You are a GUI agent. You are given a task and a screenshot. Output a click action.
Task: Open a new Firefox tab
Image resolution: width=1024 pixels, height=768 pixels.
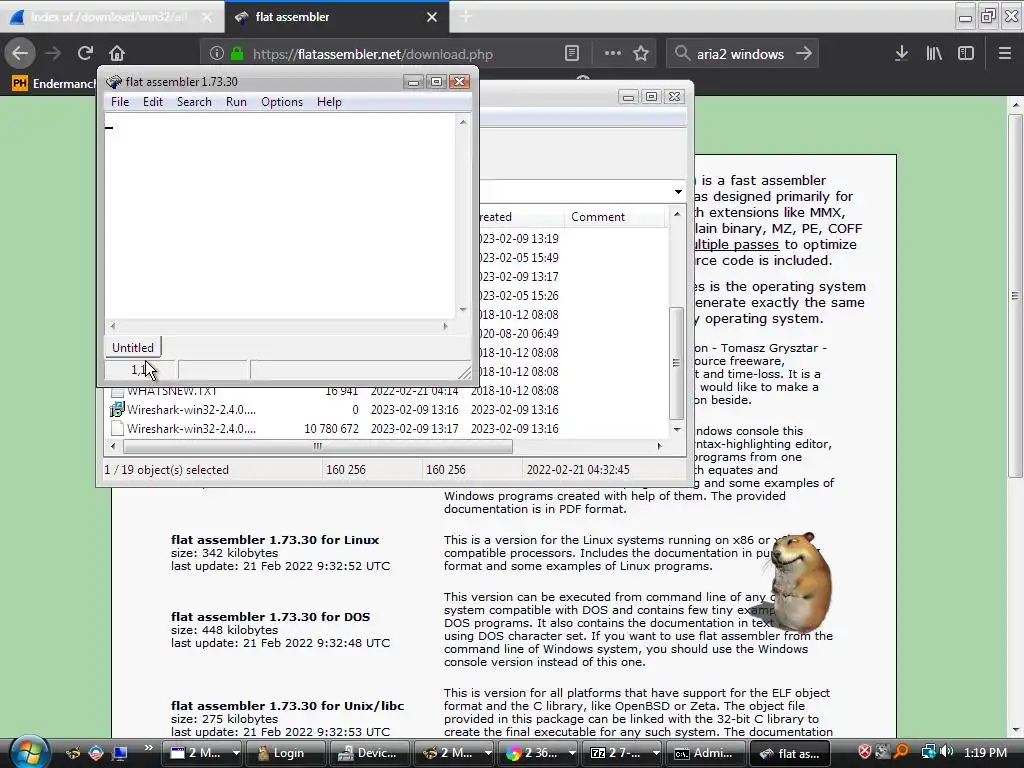(x=466, y=17)
